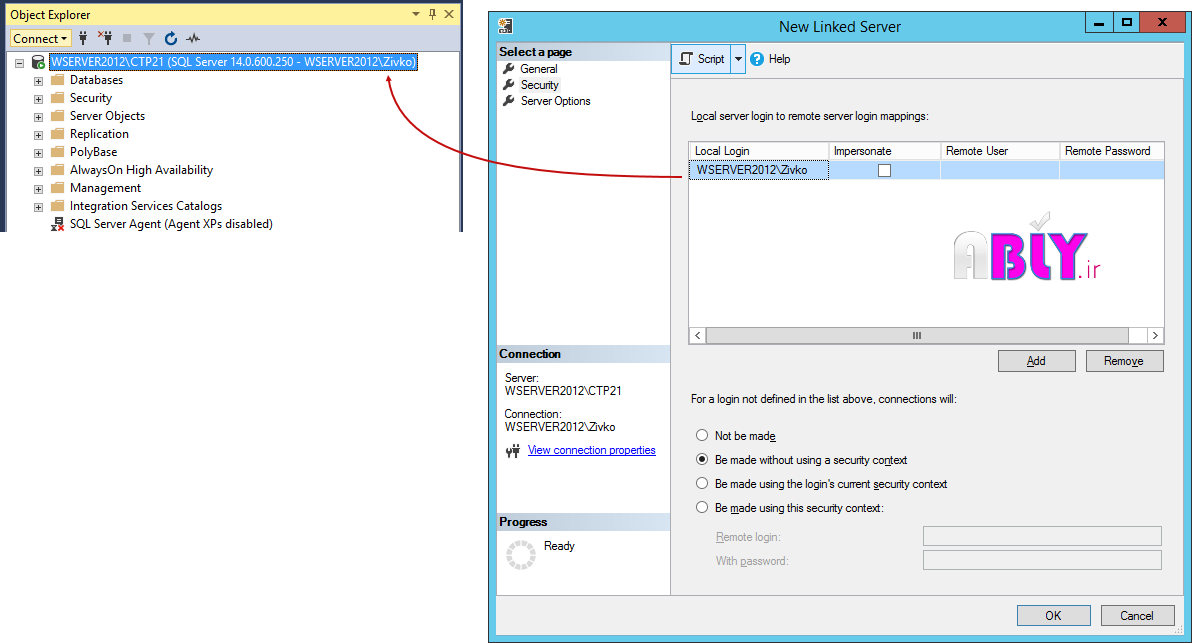Expand the Integration Services Catalogs node
The width and height of the screenshot is (1192, 643).
pyautogui.click(x=38, y=207)
